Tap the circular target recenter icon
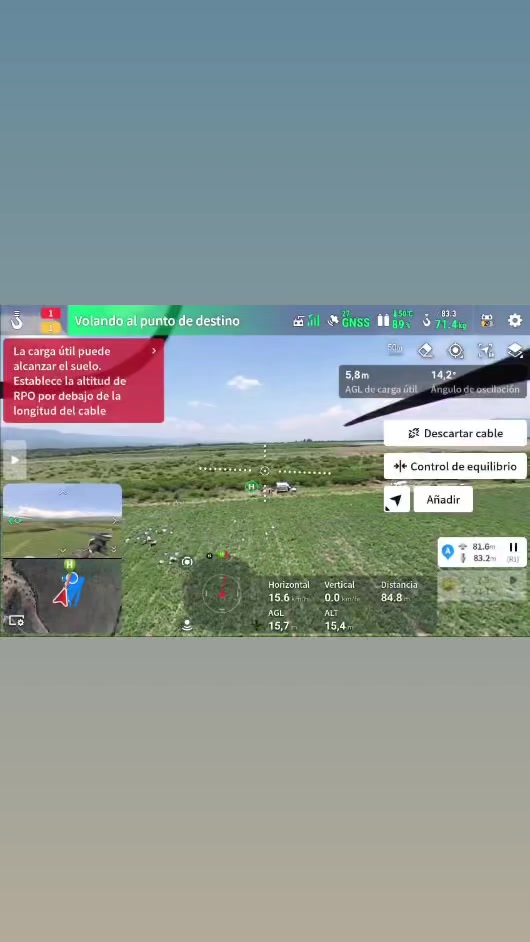530x942 pixels. pyautogui.click(x=456, y=351)
